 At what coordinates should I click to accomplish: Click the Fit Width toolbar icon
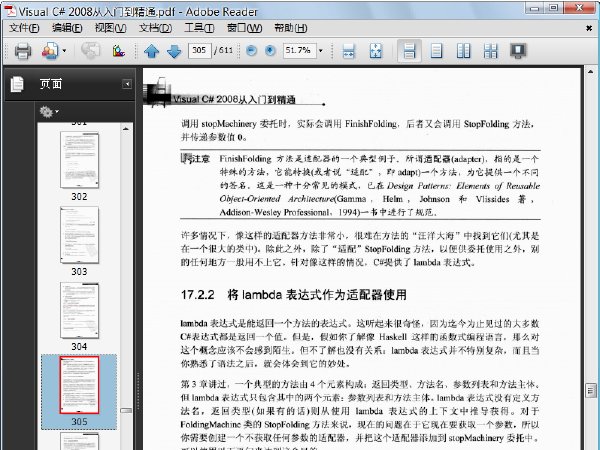click(348, 51)
